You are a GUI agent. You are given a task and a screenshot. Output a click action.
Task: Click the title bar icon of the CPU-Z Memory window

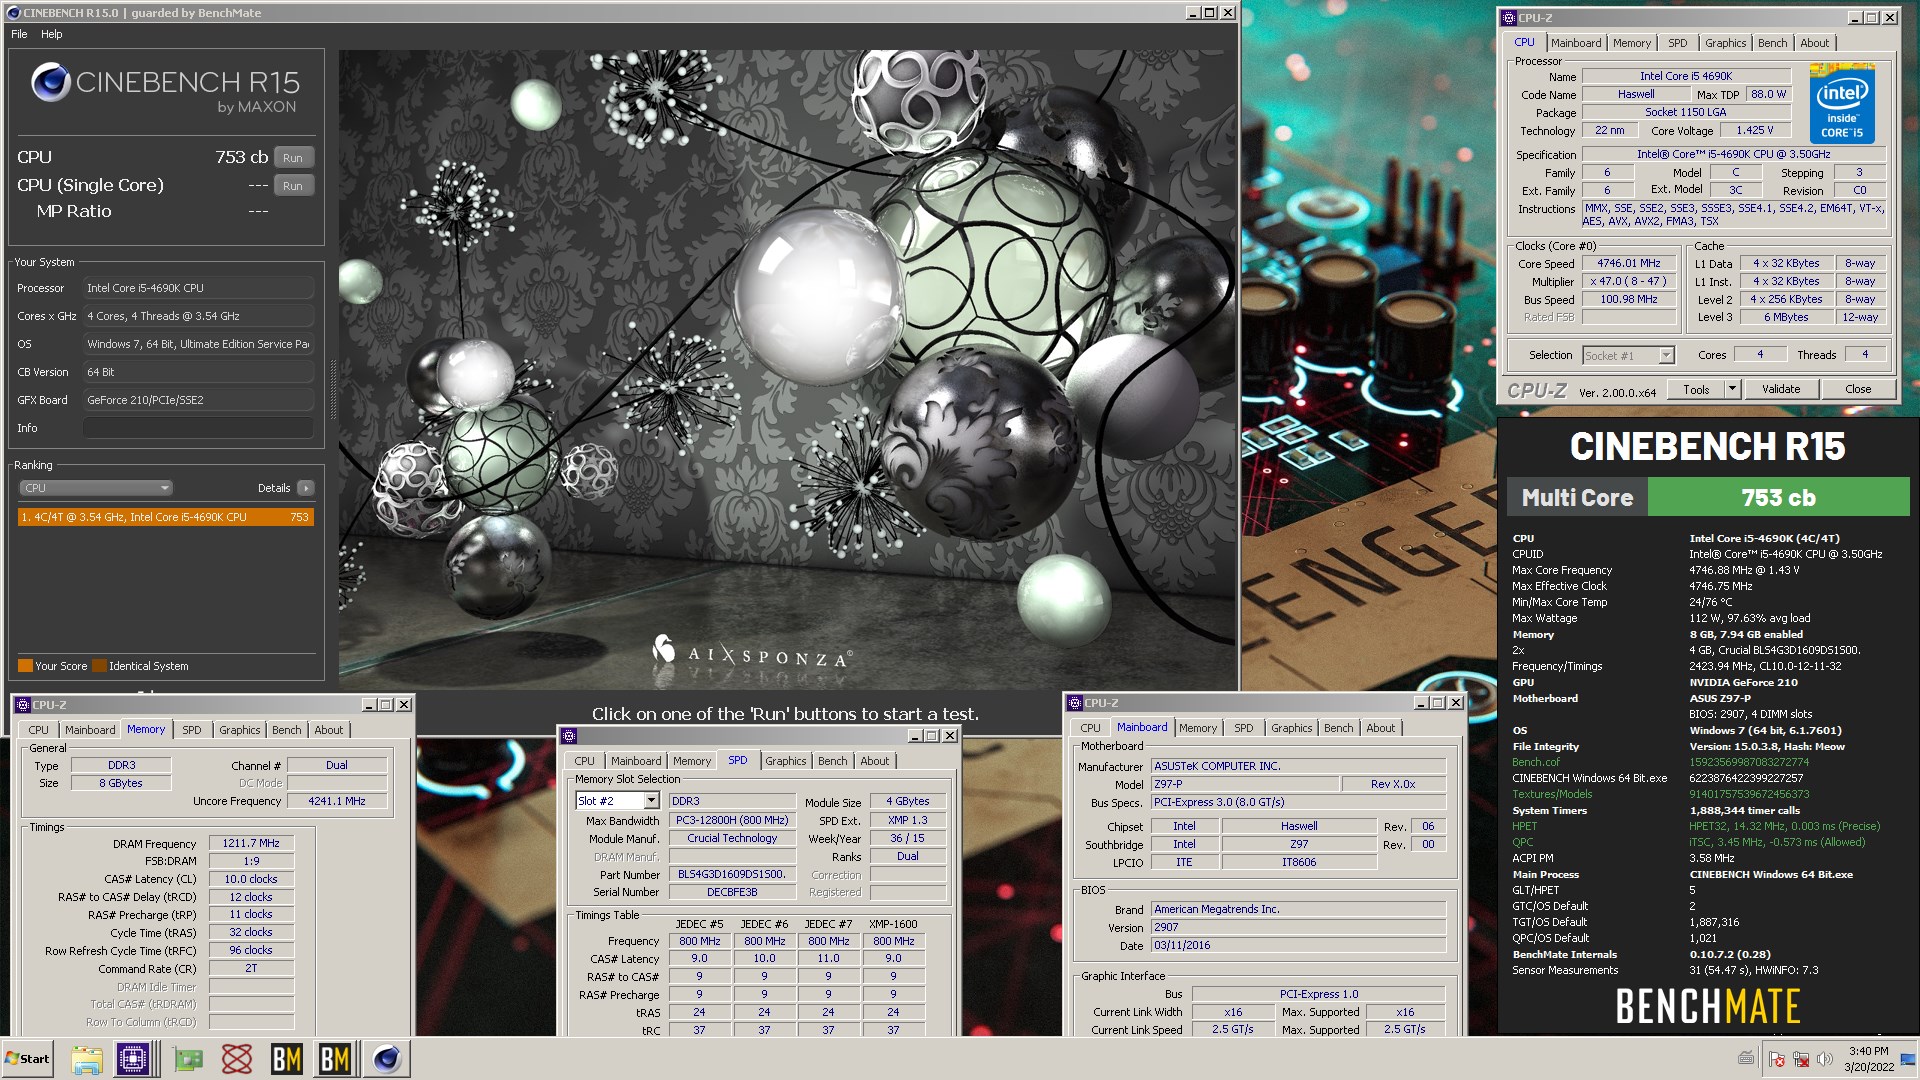point(23,705)
